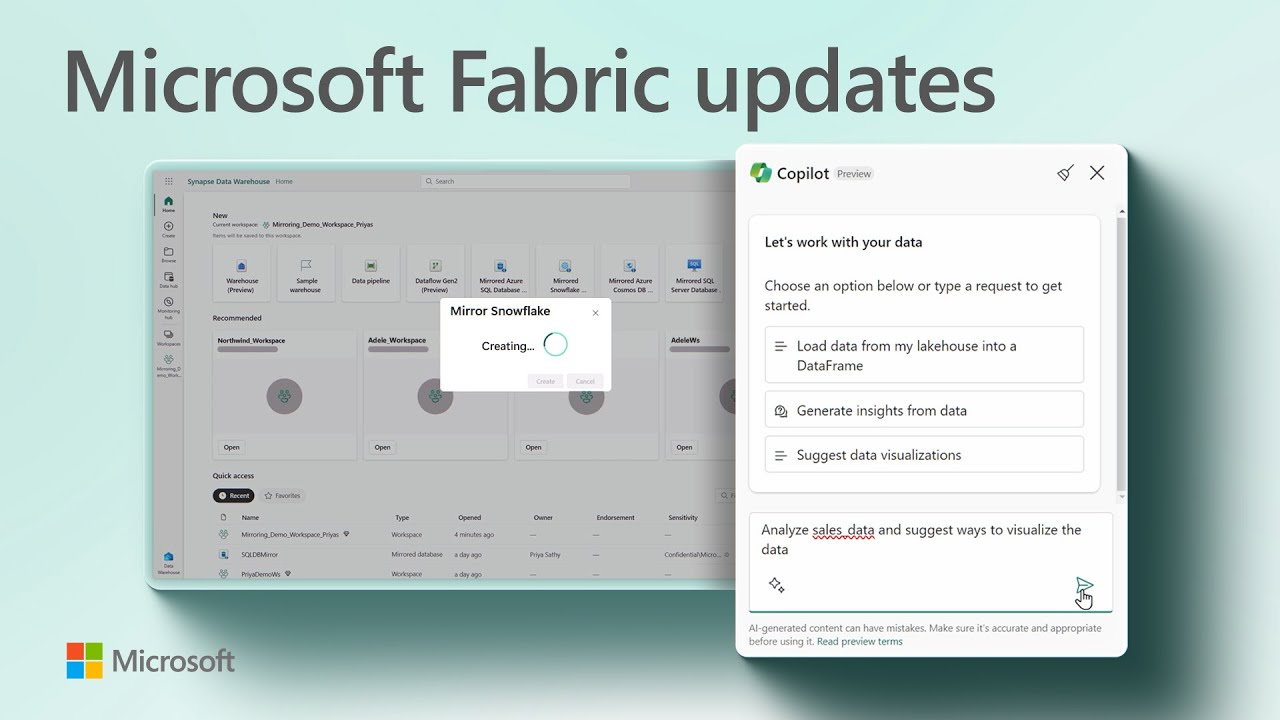This screenshot has height=720, width=1280.
Task: Click the Home breadcrumb in the header
Action: [x=284, y=182]
